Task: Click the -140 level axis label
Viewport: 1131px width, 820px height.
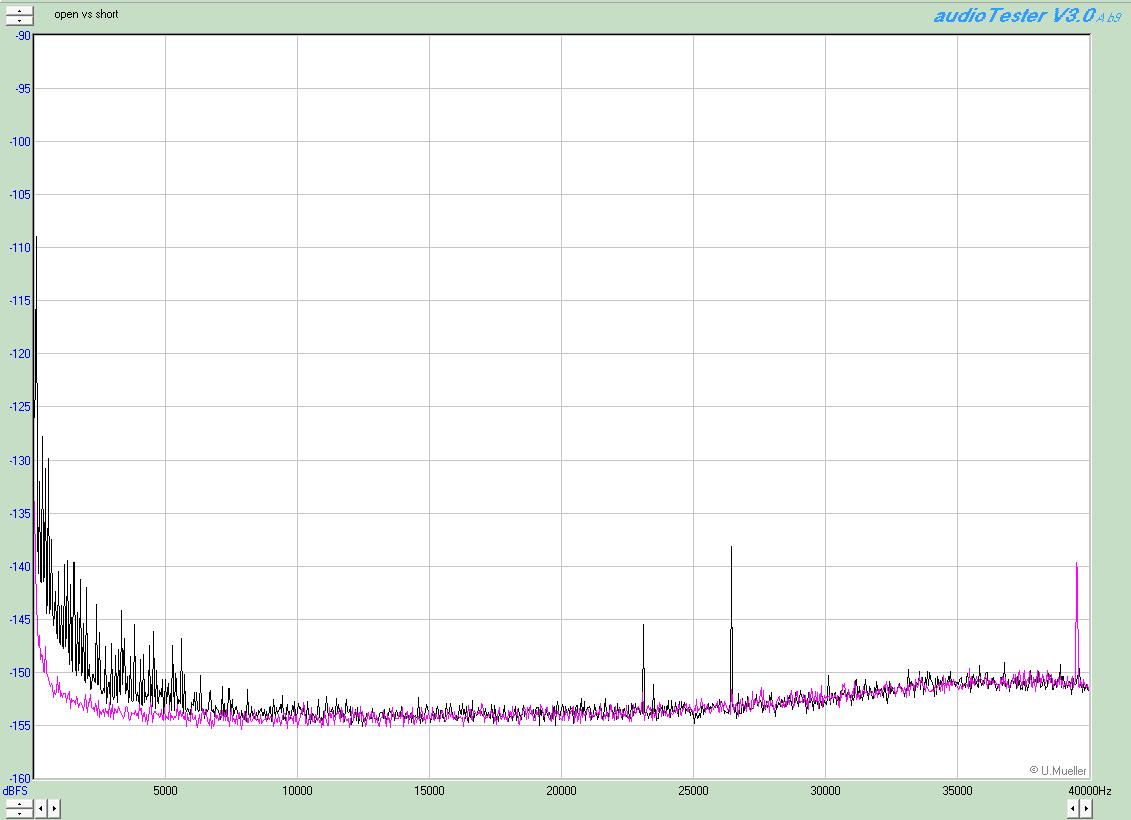Action: pos(20,567)
